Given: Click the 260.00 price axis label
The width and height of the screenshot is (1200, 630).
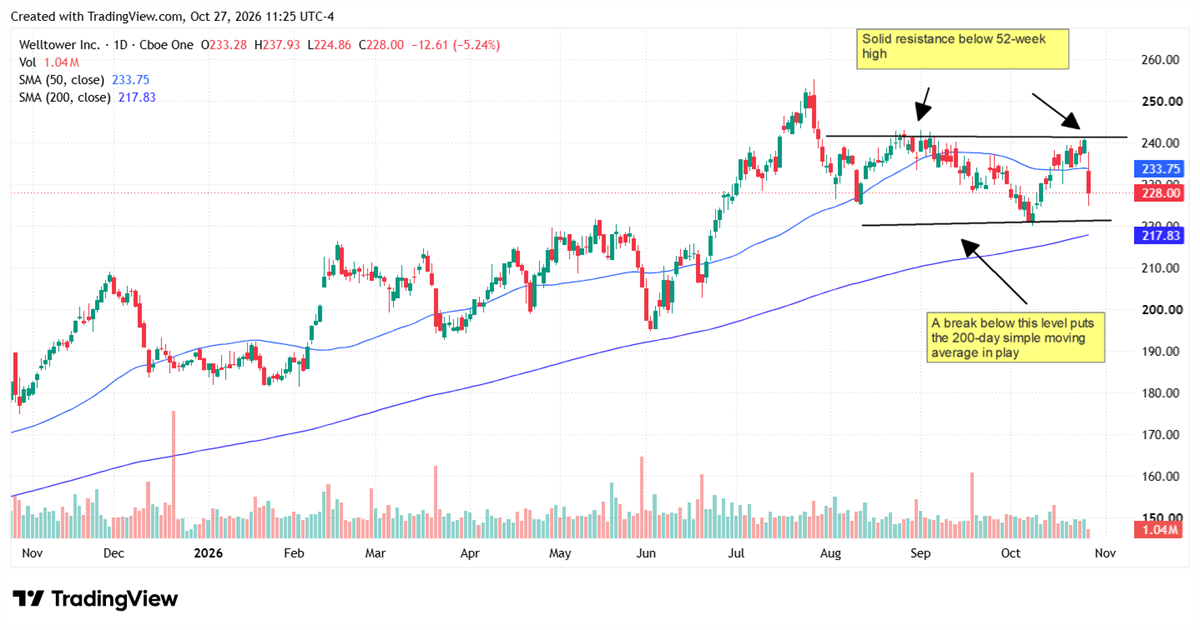Looking at the screenshot, I should [1162, 60].
